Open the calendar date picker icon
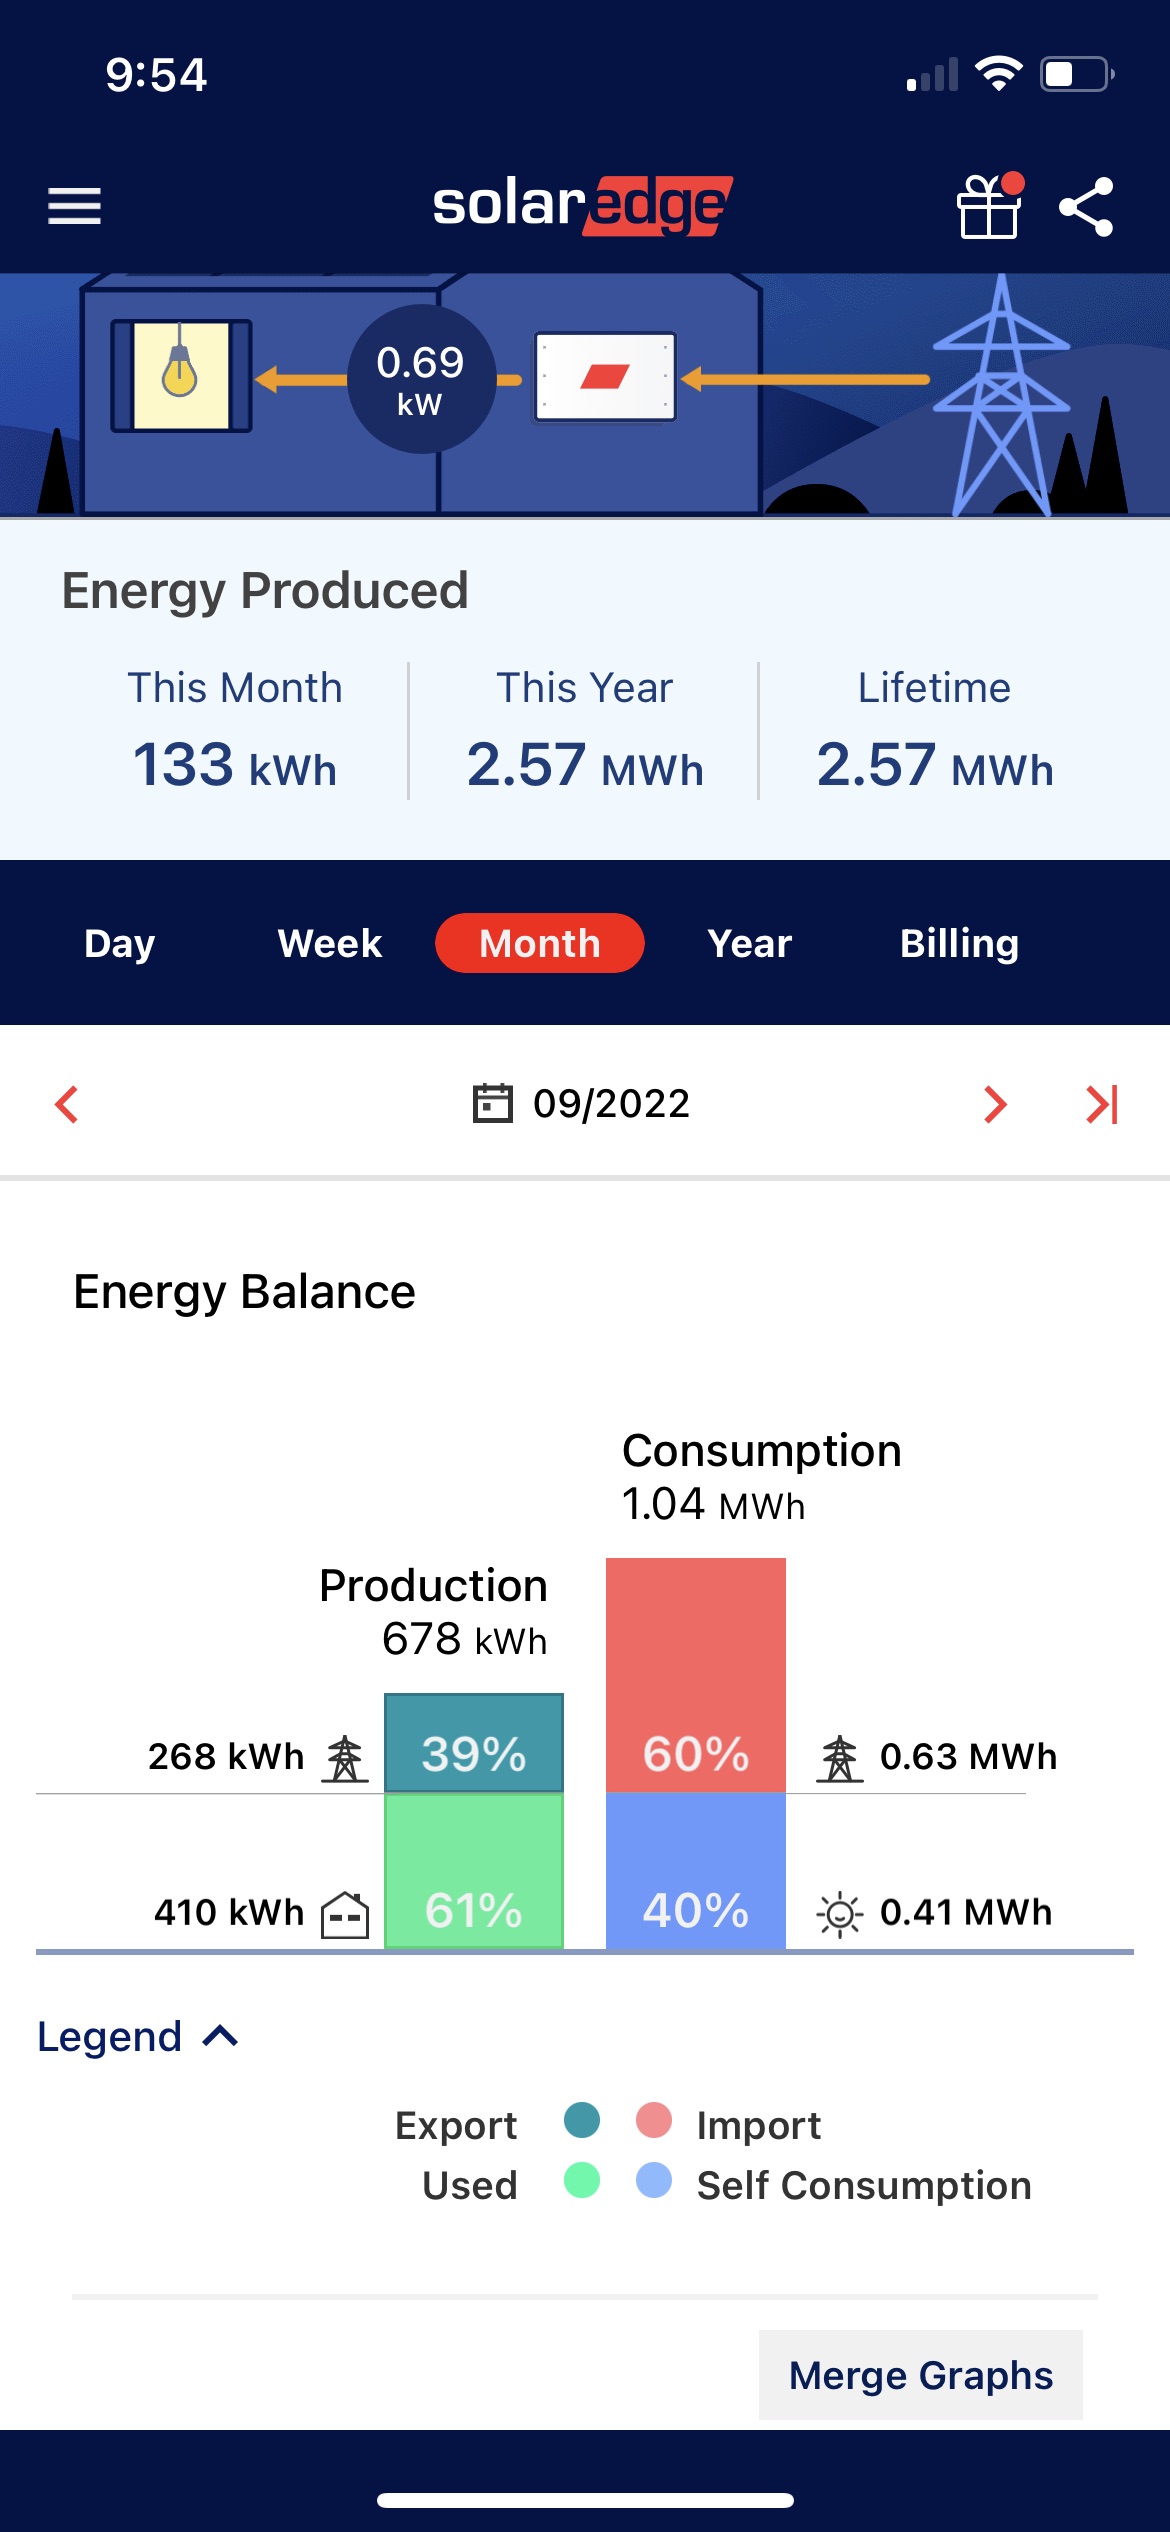The image size is (1170, 2532). (492, 1104)
